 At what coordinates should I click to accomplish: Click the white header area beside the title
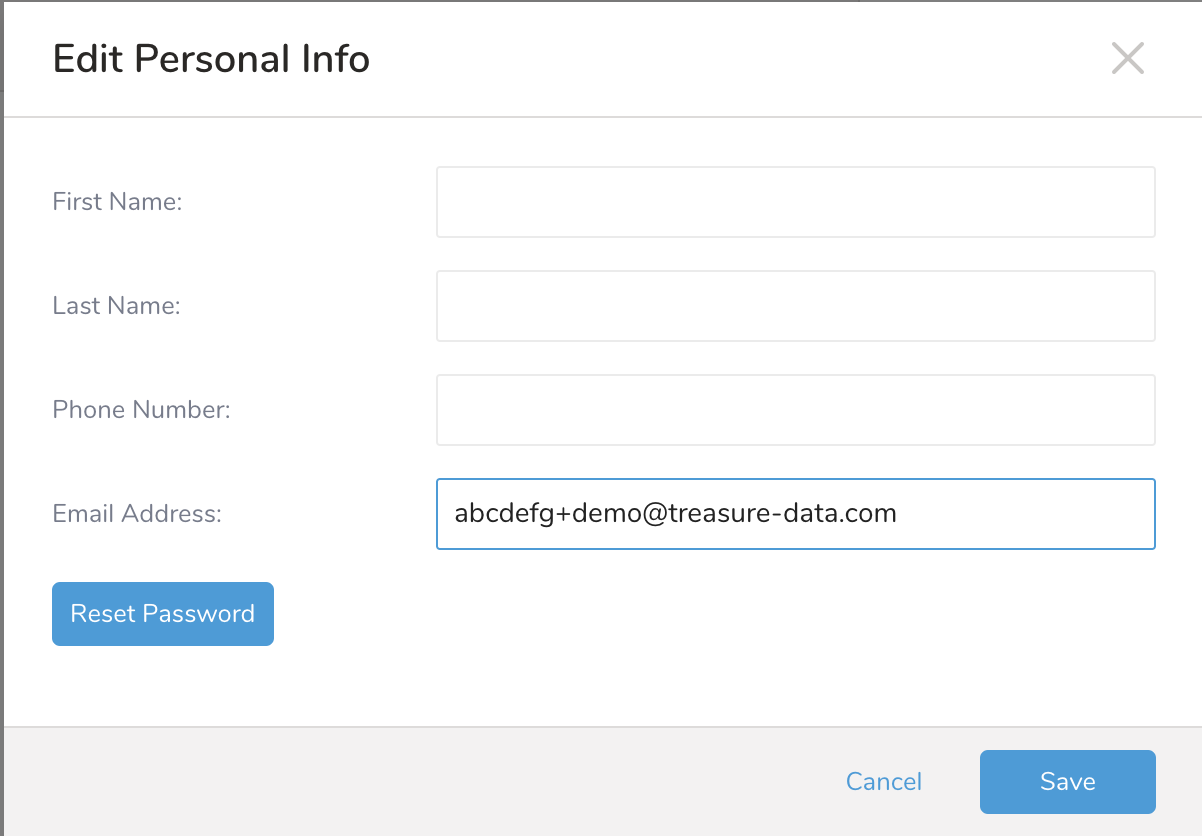[x=700, y=59]
